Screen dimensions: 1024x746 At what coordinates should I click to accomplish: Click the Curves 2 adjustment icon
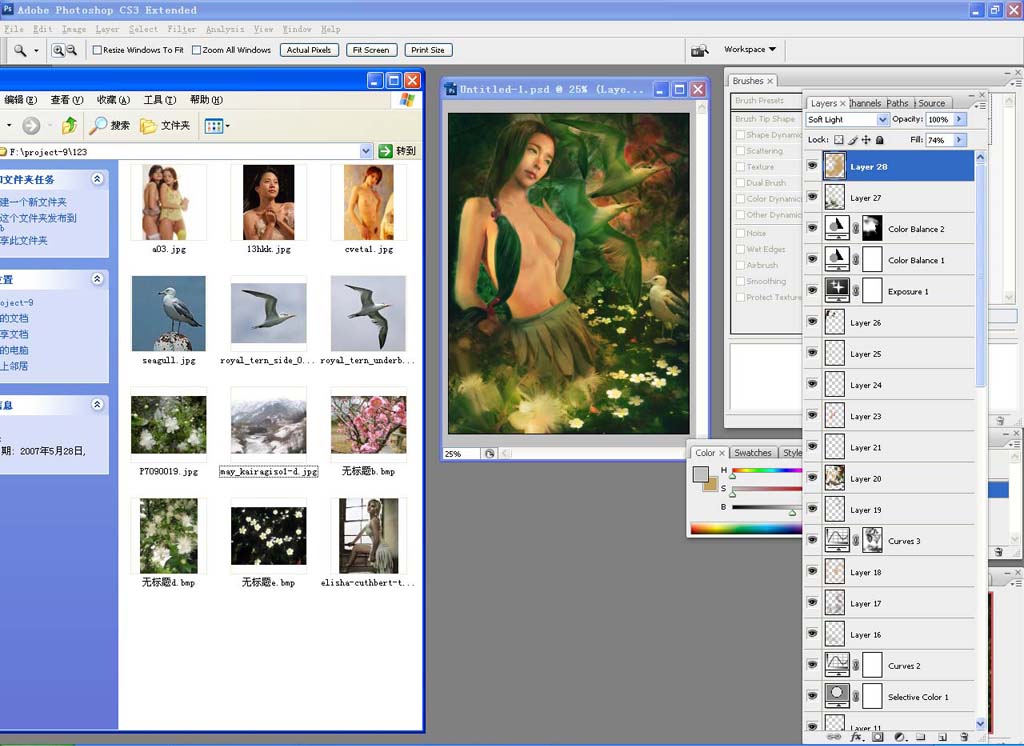(x=837, y=665)
